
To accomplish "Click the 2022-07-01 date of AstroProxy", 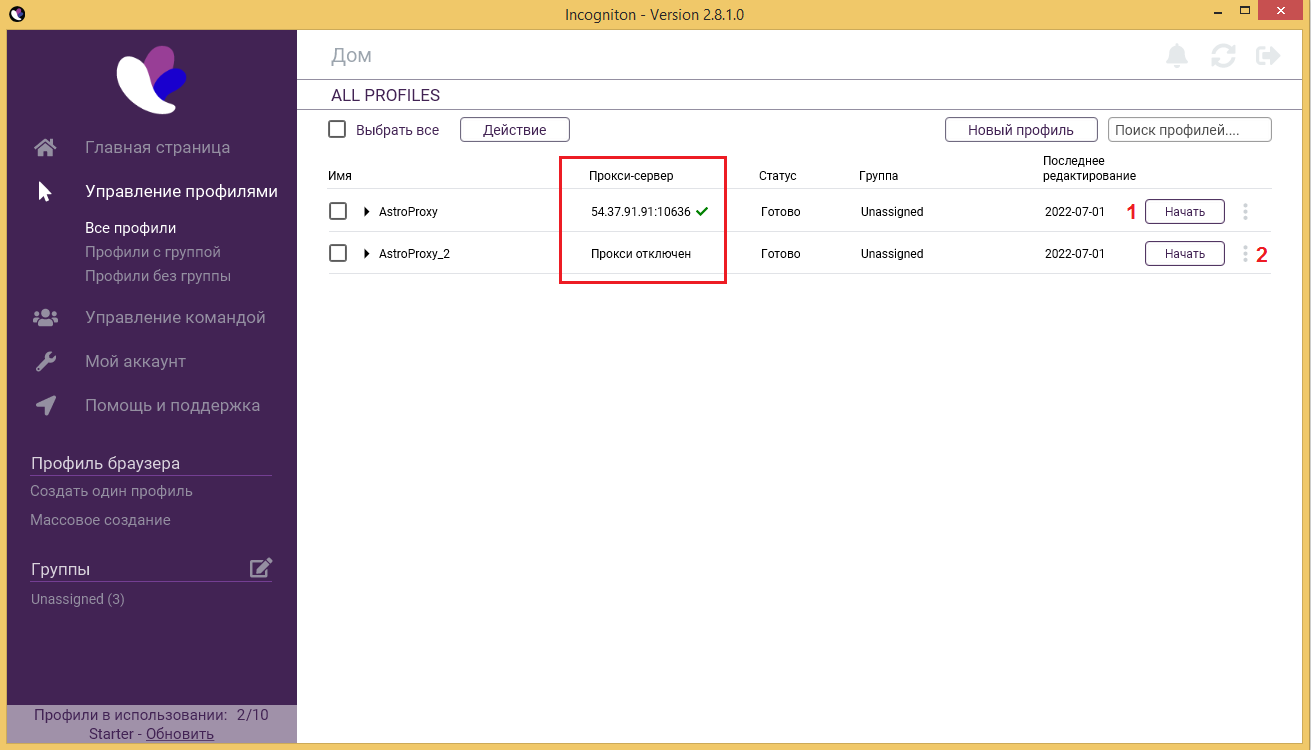I will (1075, 212).
